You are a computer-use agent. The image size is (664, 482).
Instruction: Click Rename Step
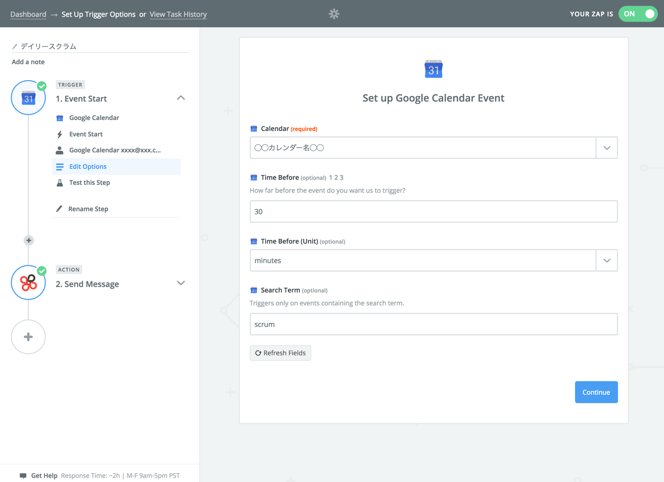(88, 209)
